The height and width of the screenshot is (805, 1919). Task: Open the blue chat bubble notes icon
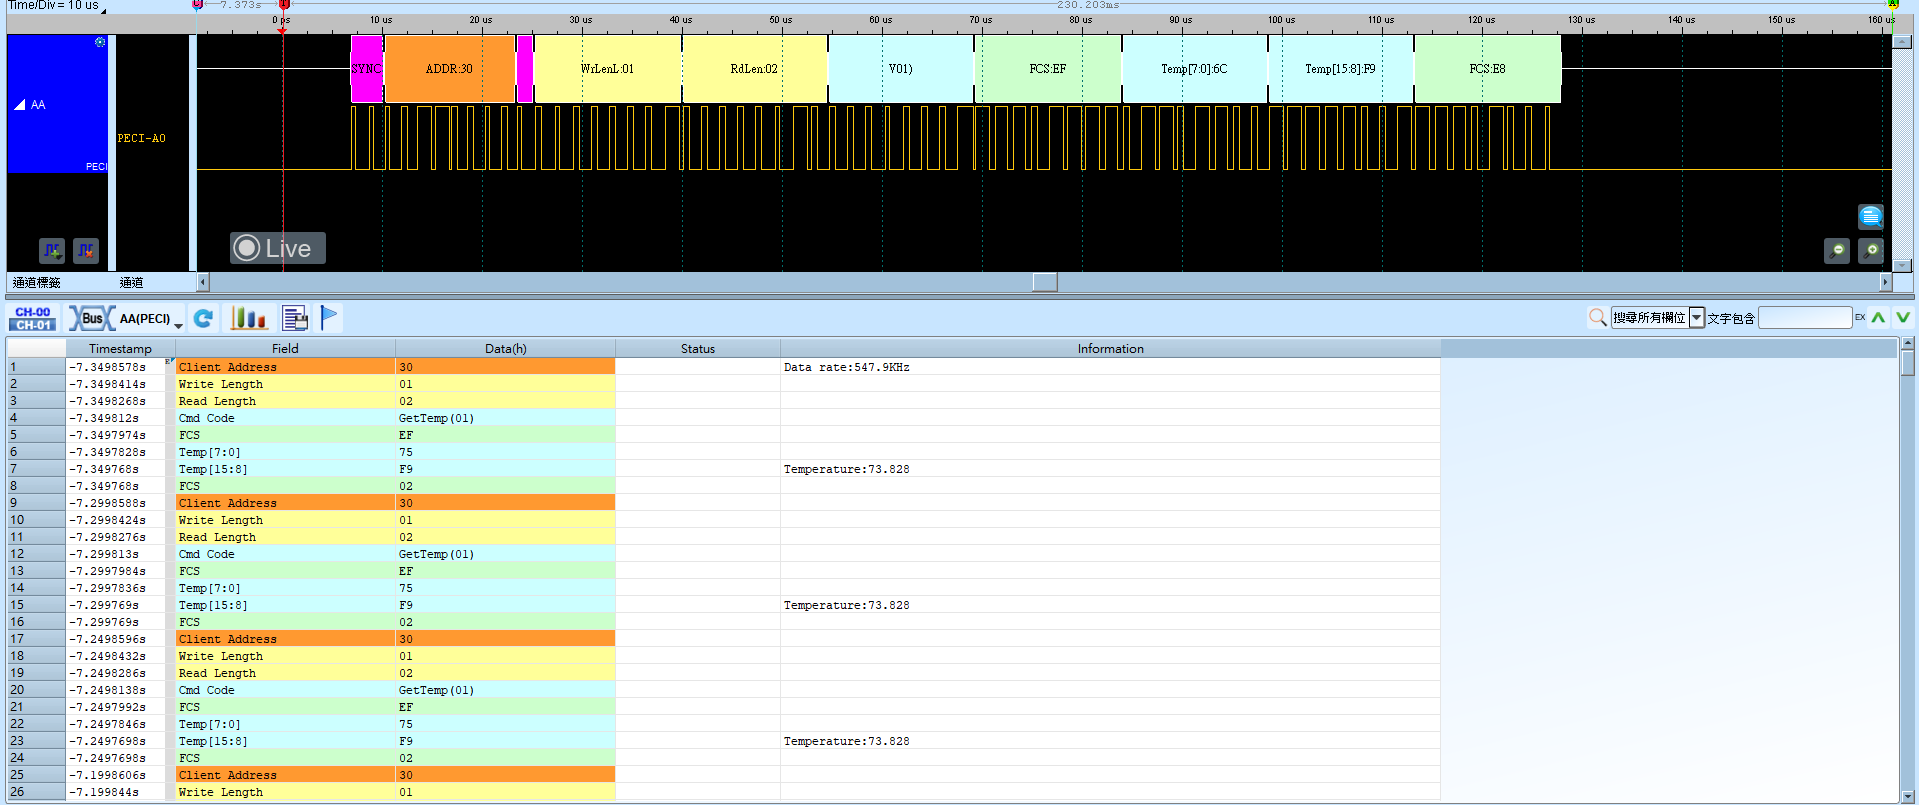pos(1870,216)
